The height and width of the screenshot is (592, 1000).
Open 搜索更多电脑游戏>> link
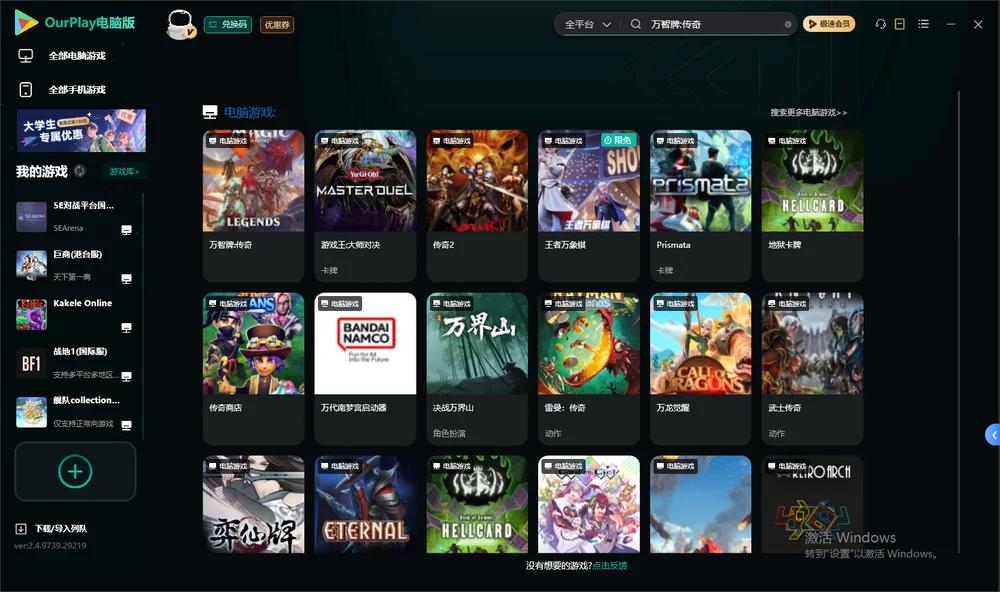click(809, 112)
